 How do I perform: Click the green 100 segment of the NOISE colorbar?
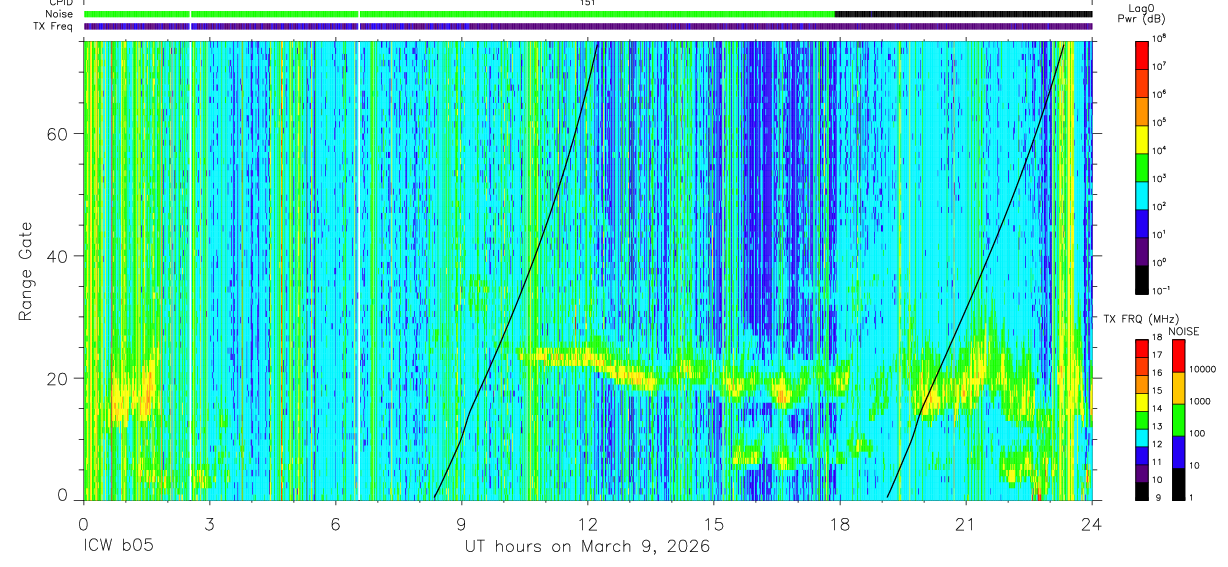click(x=1178, y=420)
